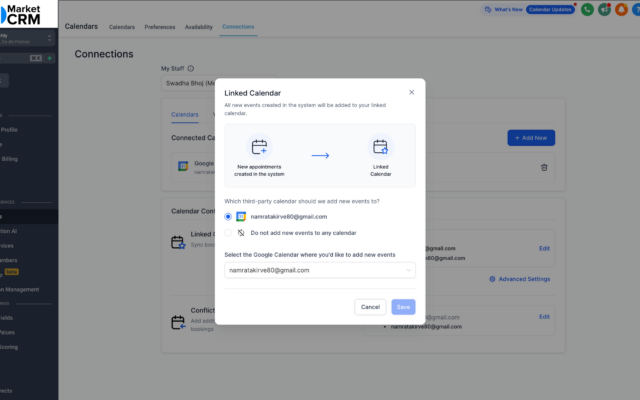The image size is (640, 400).
Task: Select 'Do not add new events' radio
Action: (x=229, y=232)
